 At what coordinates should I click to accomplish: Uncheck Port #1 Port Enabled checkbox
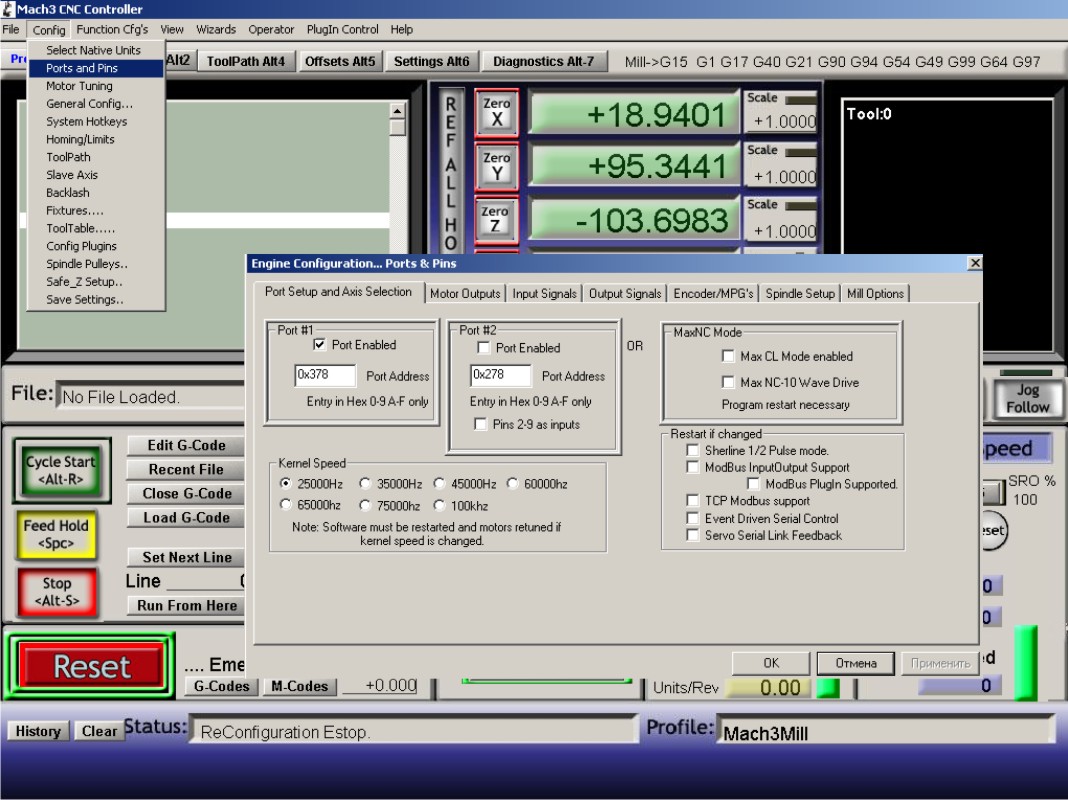pyautogui.click(x=320, y=345)
